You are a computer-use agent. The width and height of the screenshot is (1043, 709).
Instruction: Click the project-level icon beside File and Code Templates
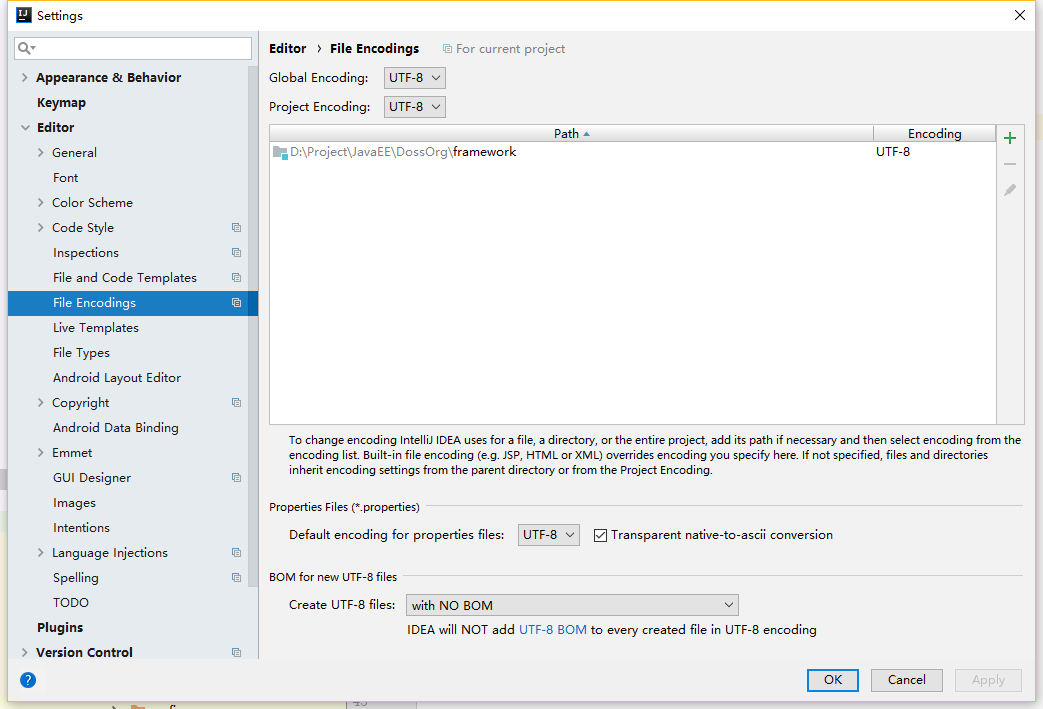click(x=236, y=277)
